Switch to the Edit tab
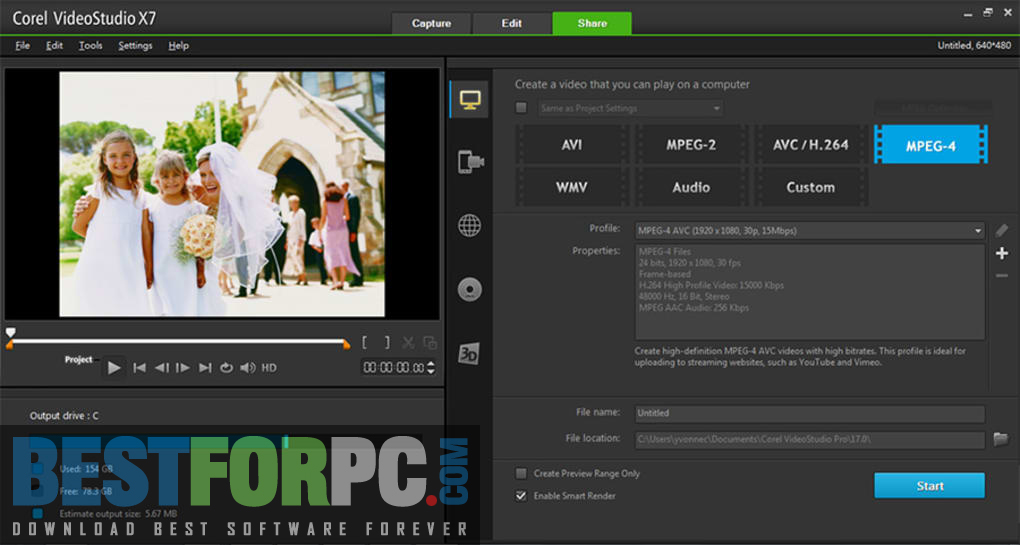 click(512, 23)
